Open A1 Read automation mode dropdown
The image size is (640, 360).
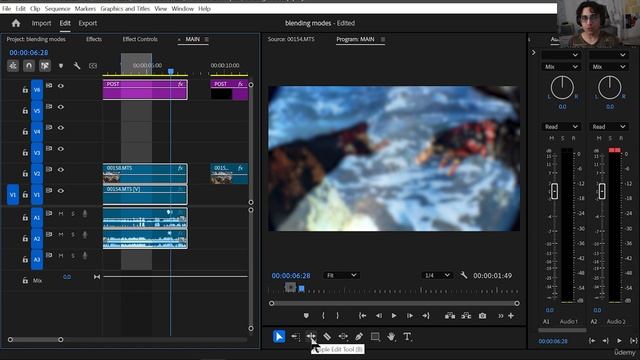tap(561, 127)
